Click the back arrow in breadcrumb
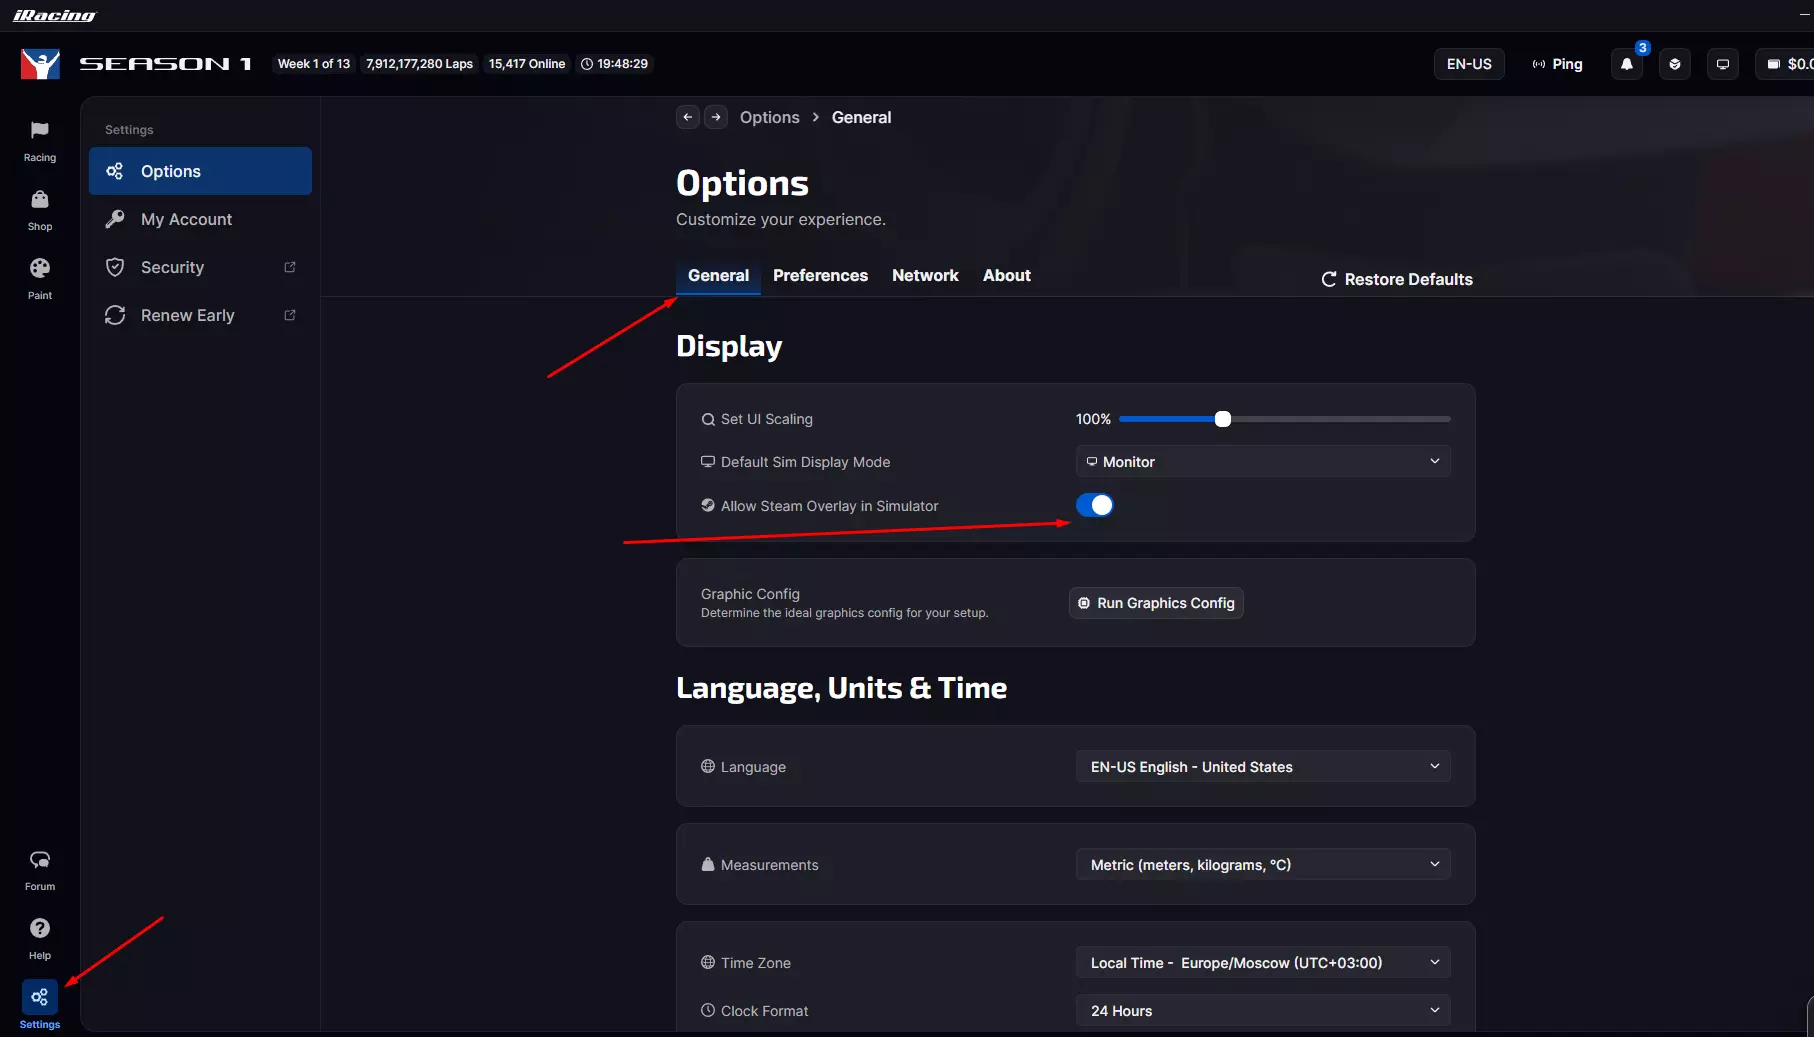The image size is (1814, 1037). click(x=688, y=117)
